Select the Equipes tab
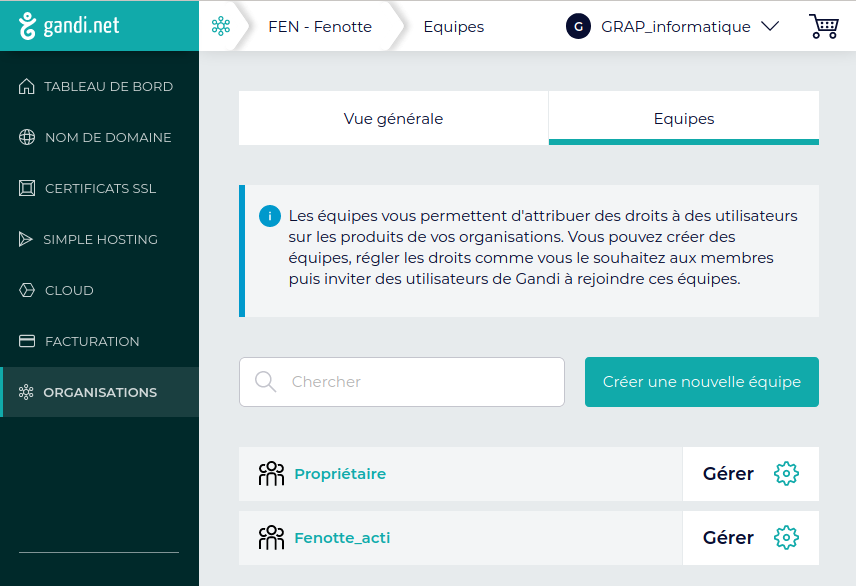The image size is (856, 586). (684, 118)
